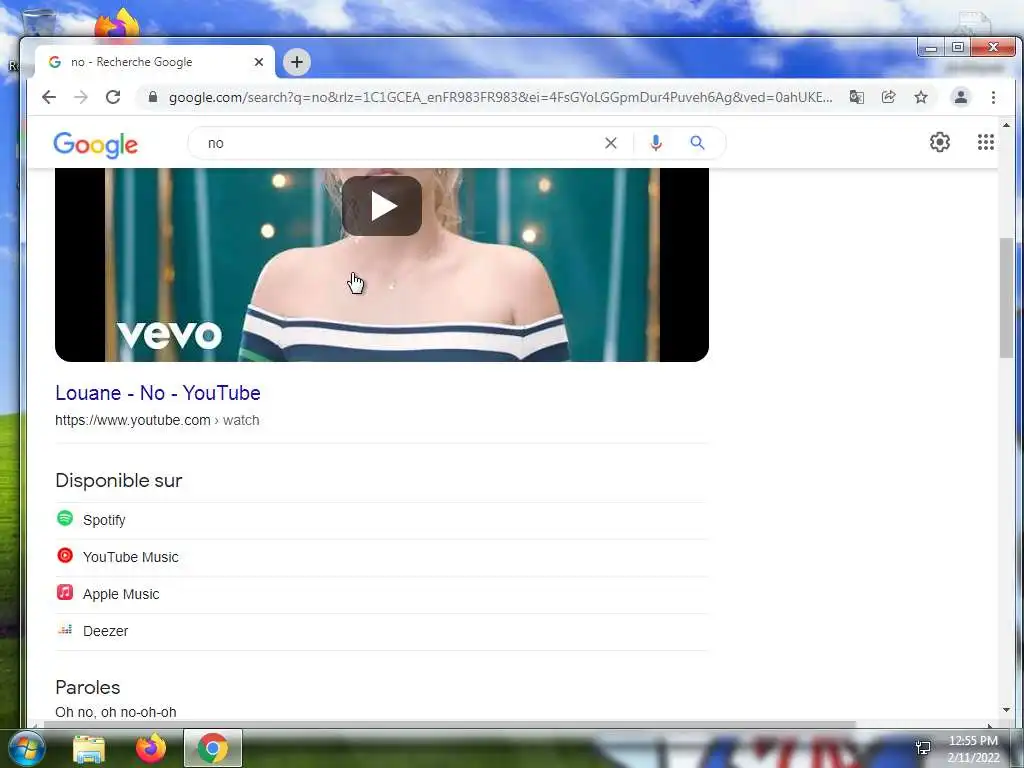This screenshot has width=1024, height=768.
Task: Go to Google homepage logo
Action: 95,144
